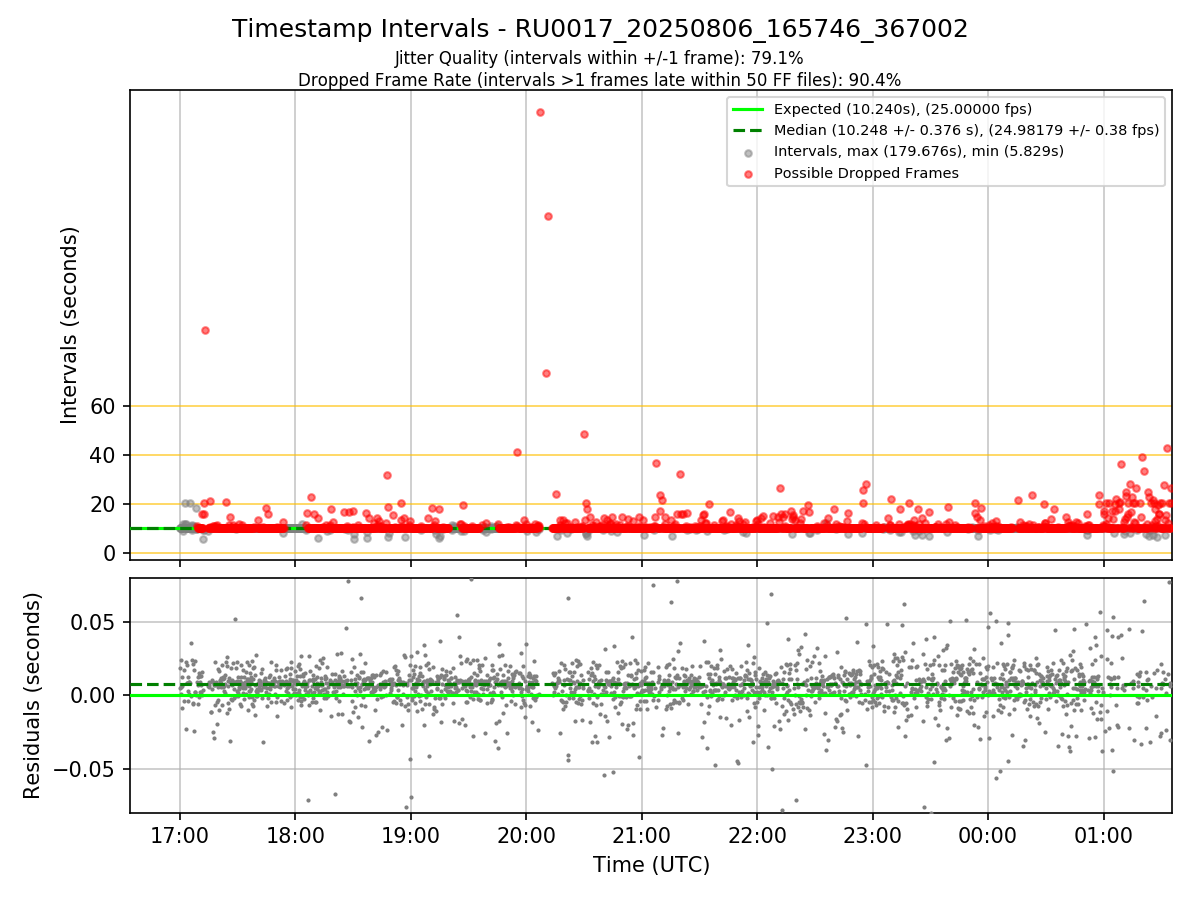Click the highest red outlier point just after 20:00
Image resolution: width=1200 pixels, height=900 pixels.
point(540,112)
